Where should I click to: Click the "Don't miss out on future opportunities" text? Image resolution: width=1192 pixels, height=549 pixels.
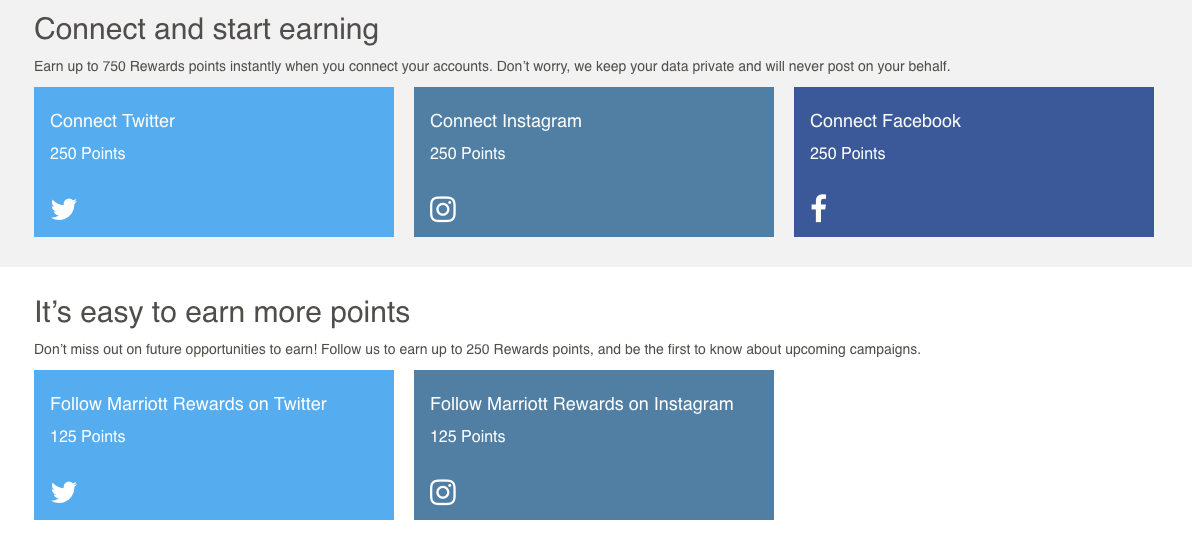[476, 350]
